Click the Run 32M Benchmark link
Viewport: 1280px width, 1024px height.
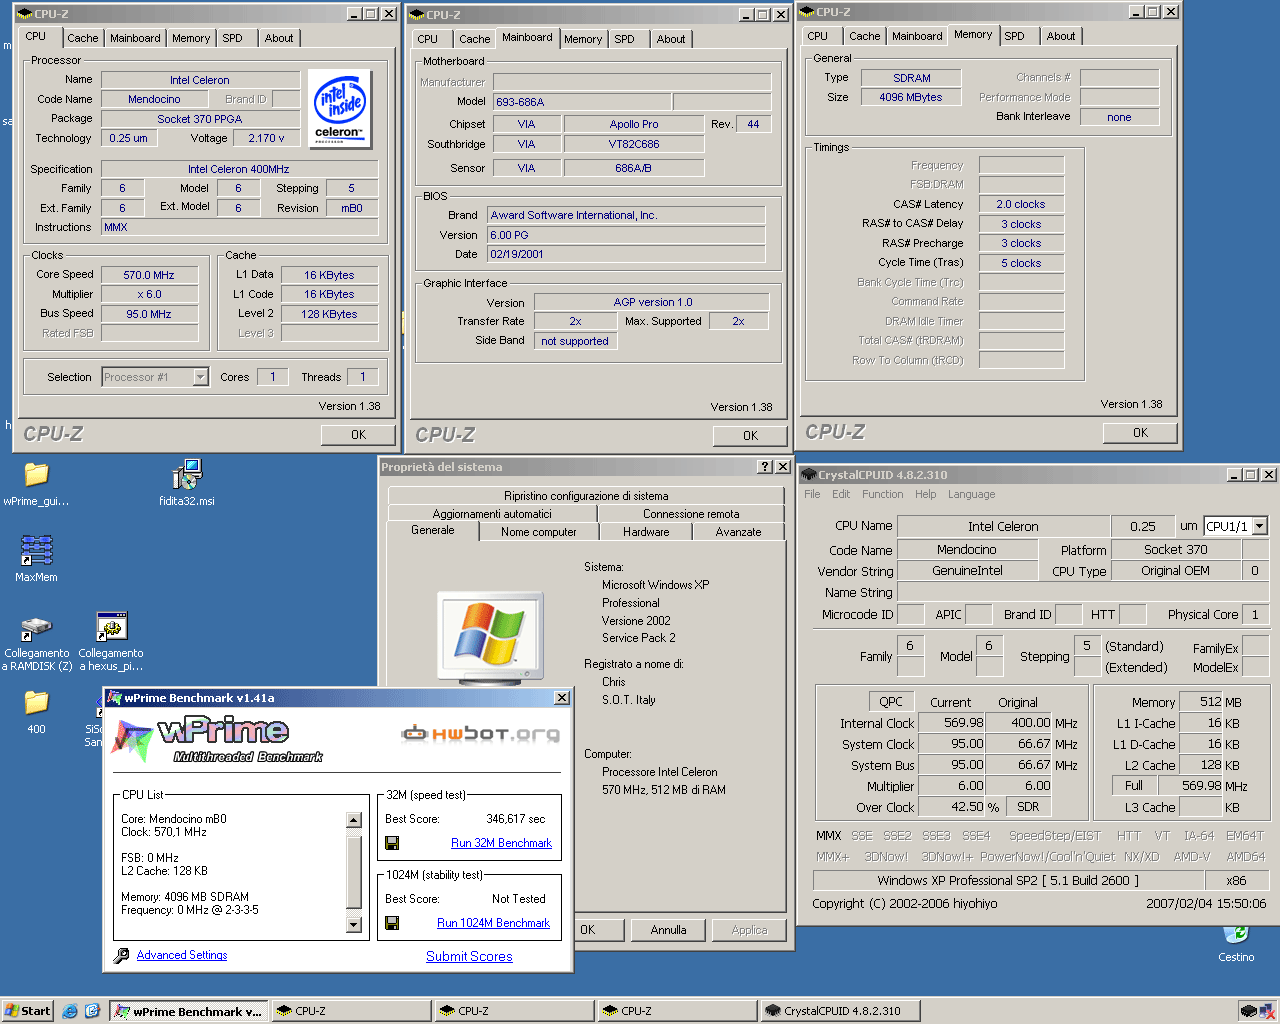point(501,843)
